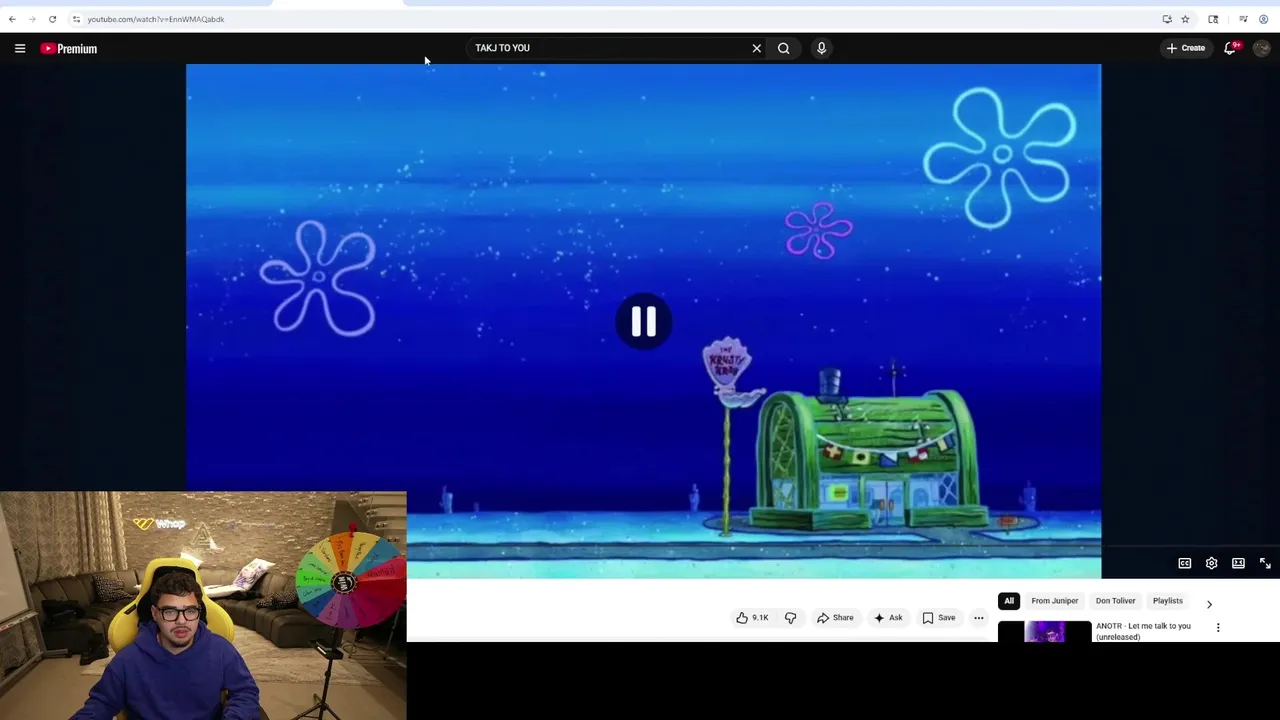This screenshot has width=1280, height=720.
Task: Select the All filter chip
Action: pos(1009,601)
